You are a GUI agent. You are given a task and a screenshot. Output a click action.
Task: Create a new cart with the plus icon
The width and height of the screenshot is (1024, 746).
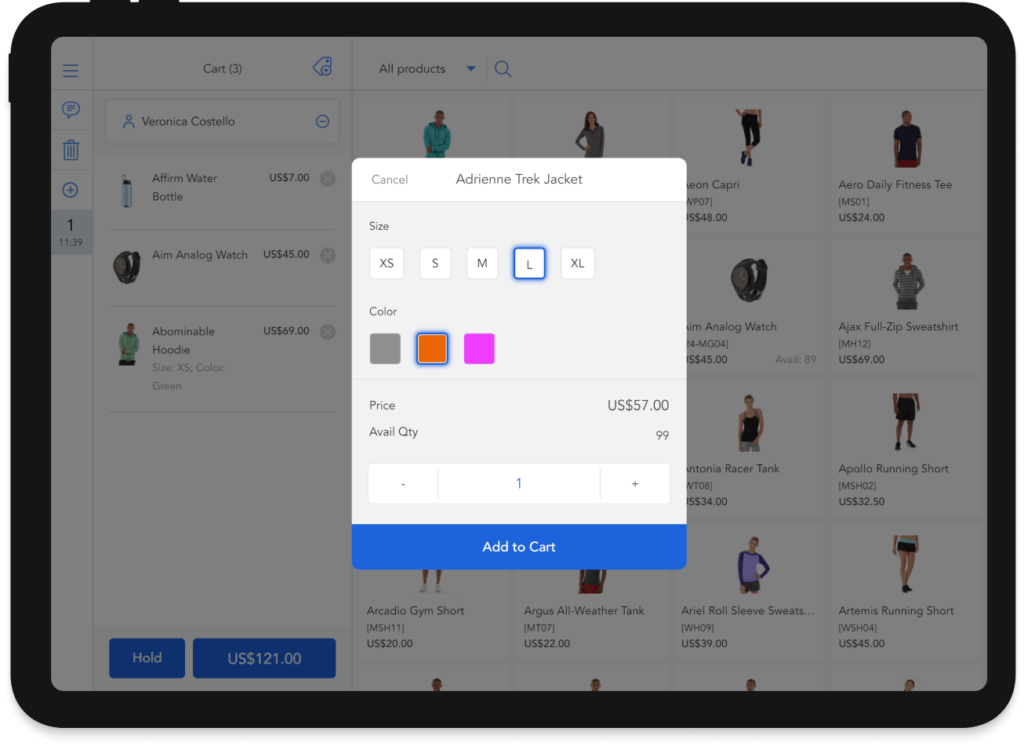(70, 190)
